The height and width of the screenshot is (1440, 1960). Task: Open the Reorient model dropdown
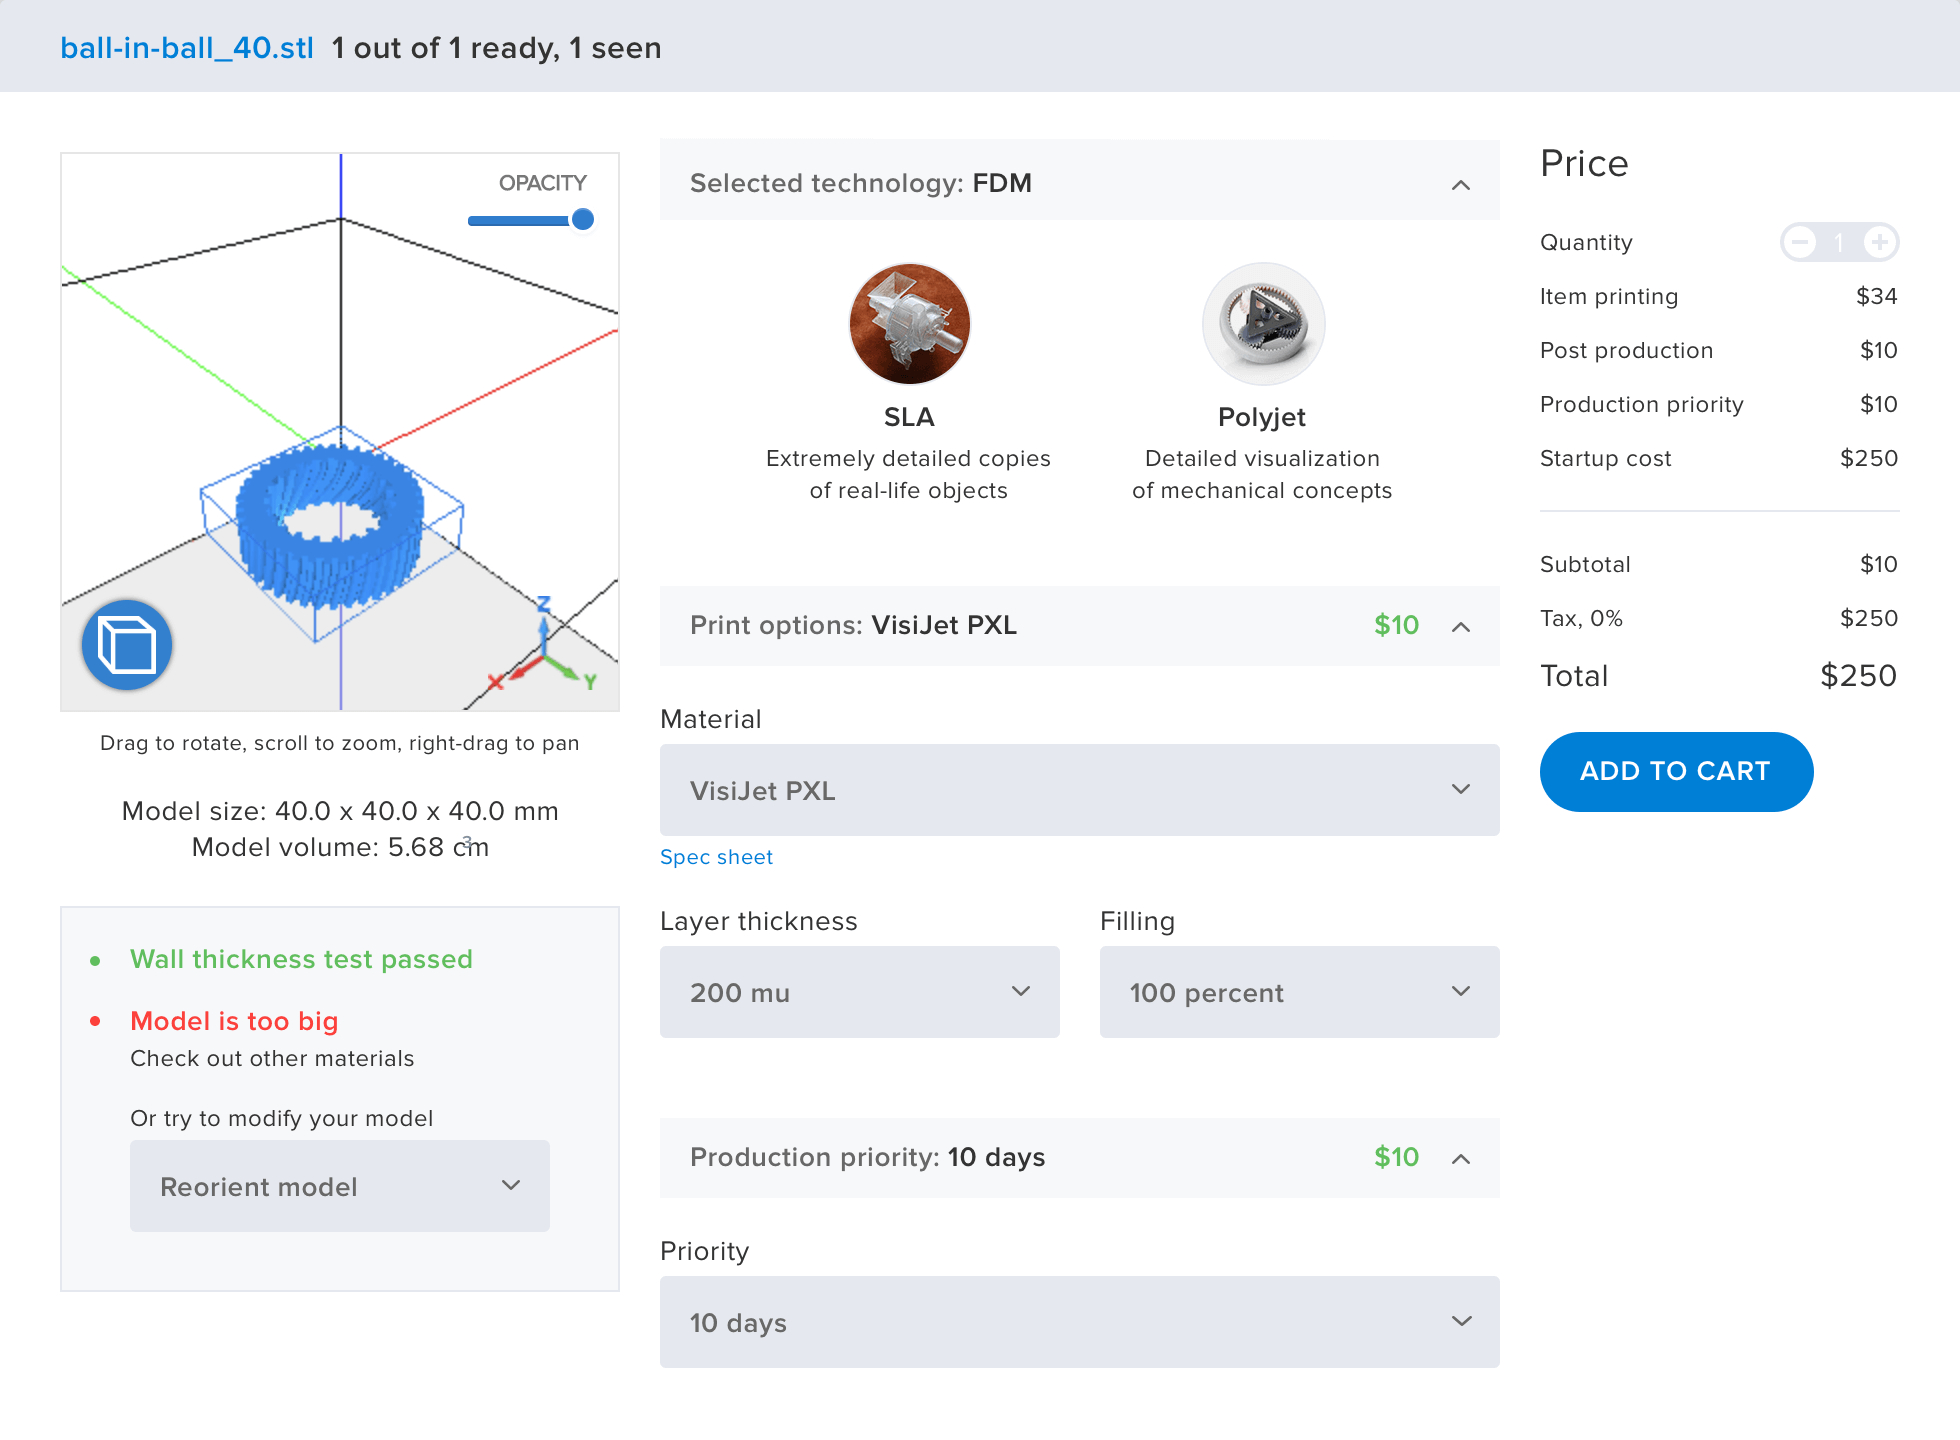(x=339, y=1186)
